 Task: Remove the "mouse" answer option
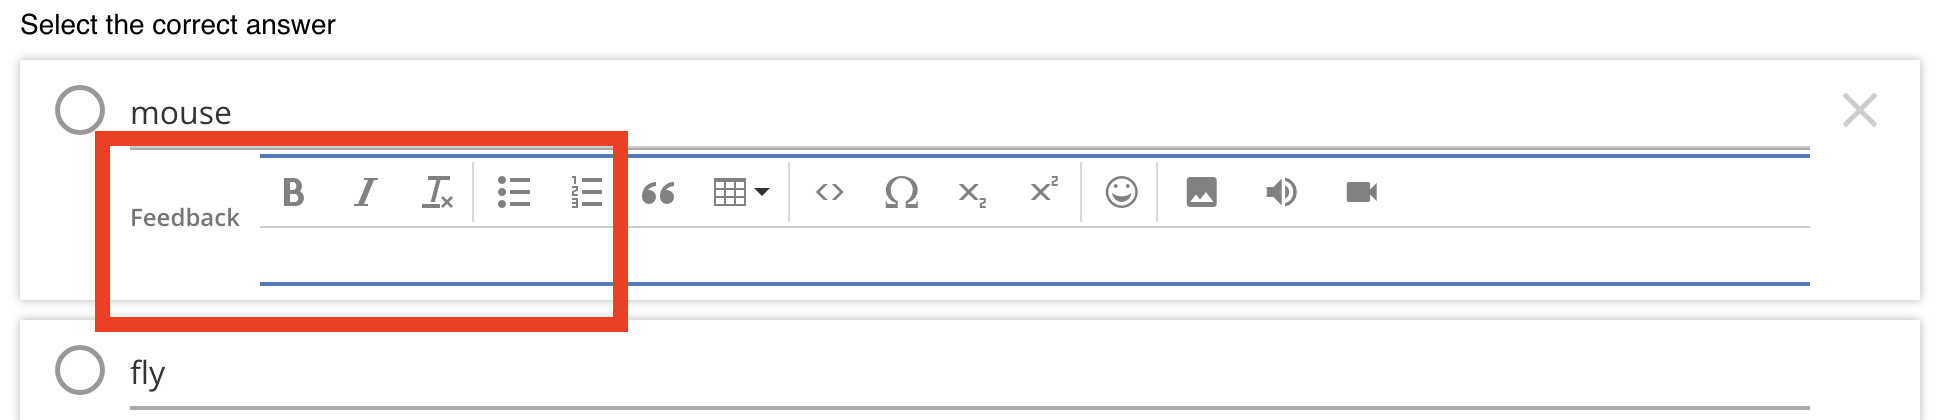pyautogui.click(x=1859, y=110)
